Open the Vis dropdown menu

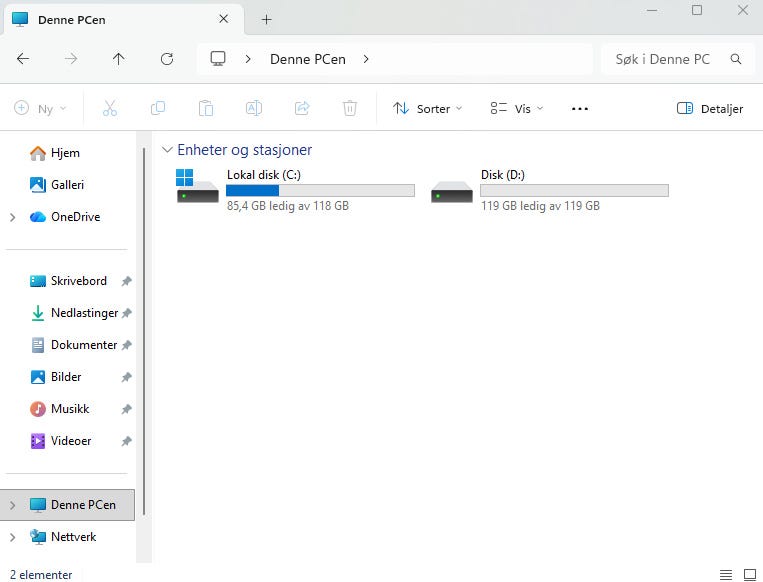(x=516, y=109)
